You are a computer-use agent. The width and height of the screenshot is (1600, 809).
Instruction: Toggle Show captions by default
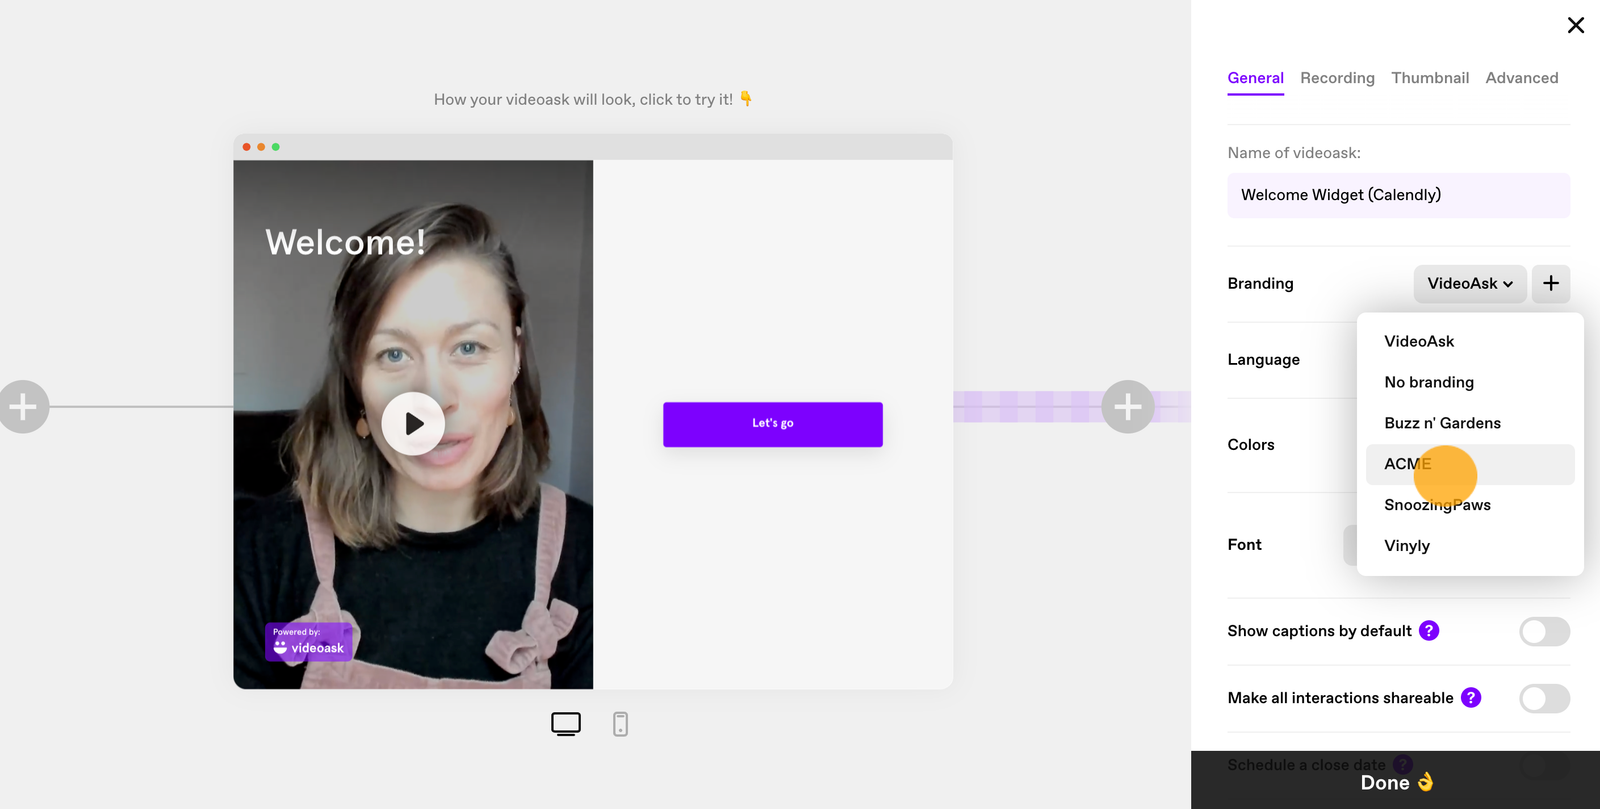click(1545, 632)
